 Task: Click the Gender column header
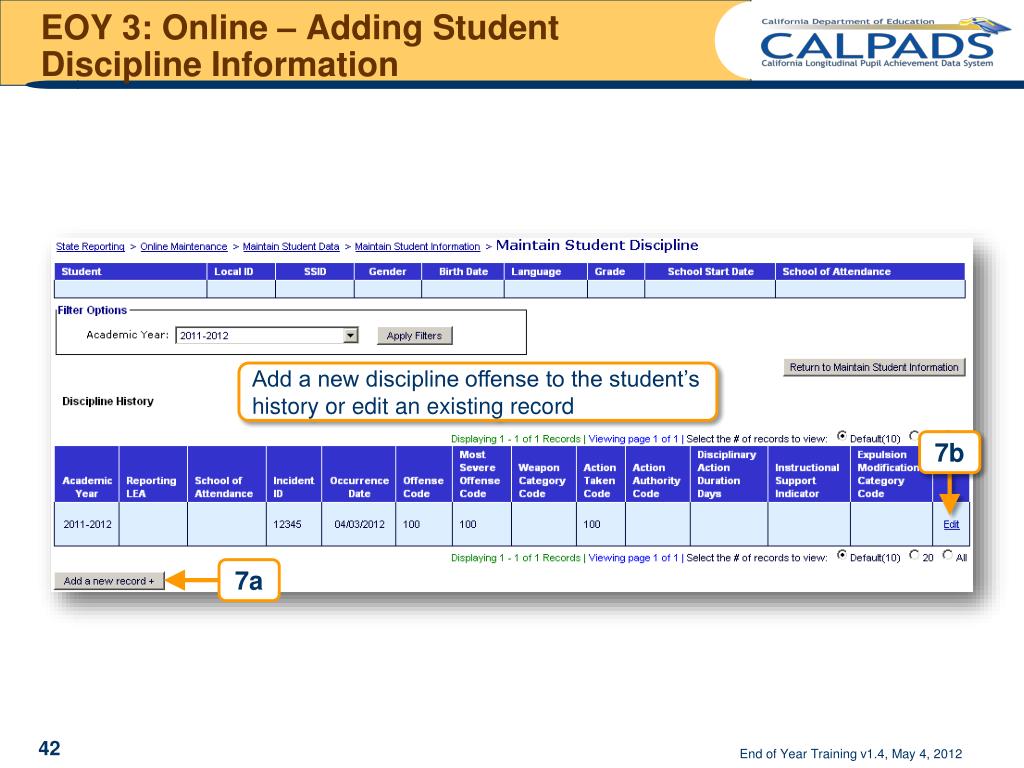388,272
